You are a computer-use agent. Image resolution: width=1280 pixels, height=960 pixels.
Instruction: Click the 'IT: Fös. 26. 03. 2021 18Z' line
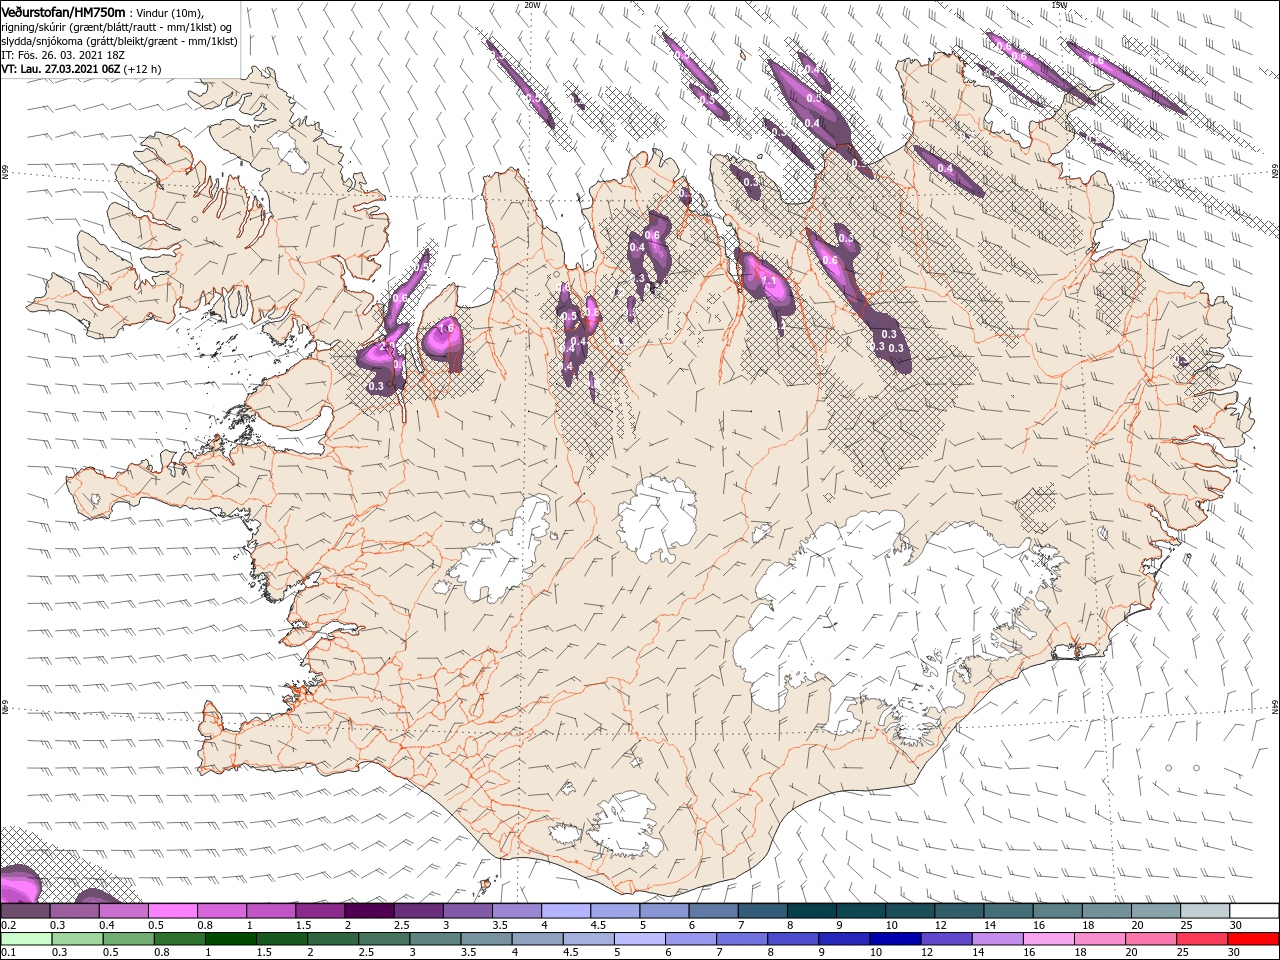point(62,55)
